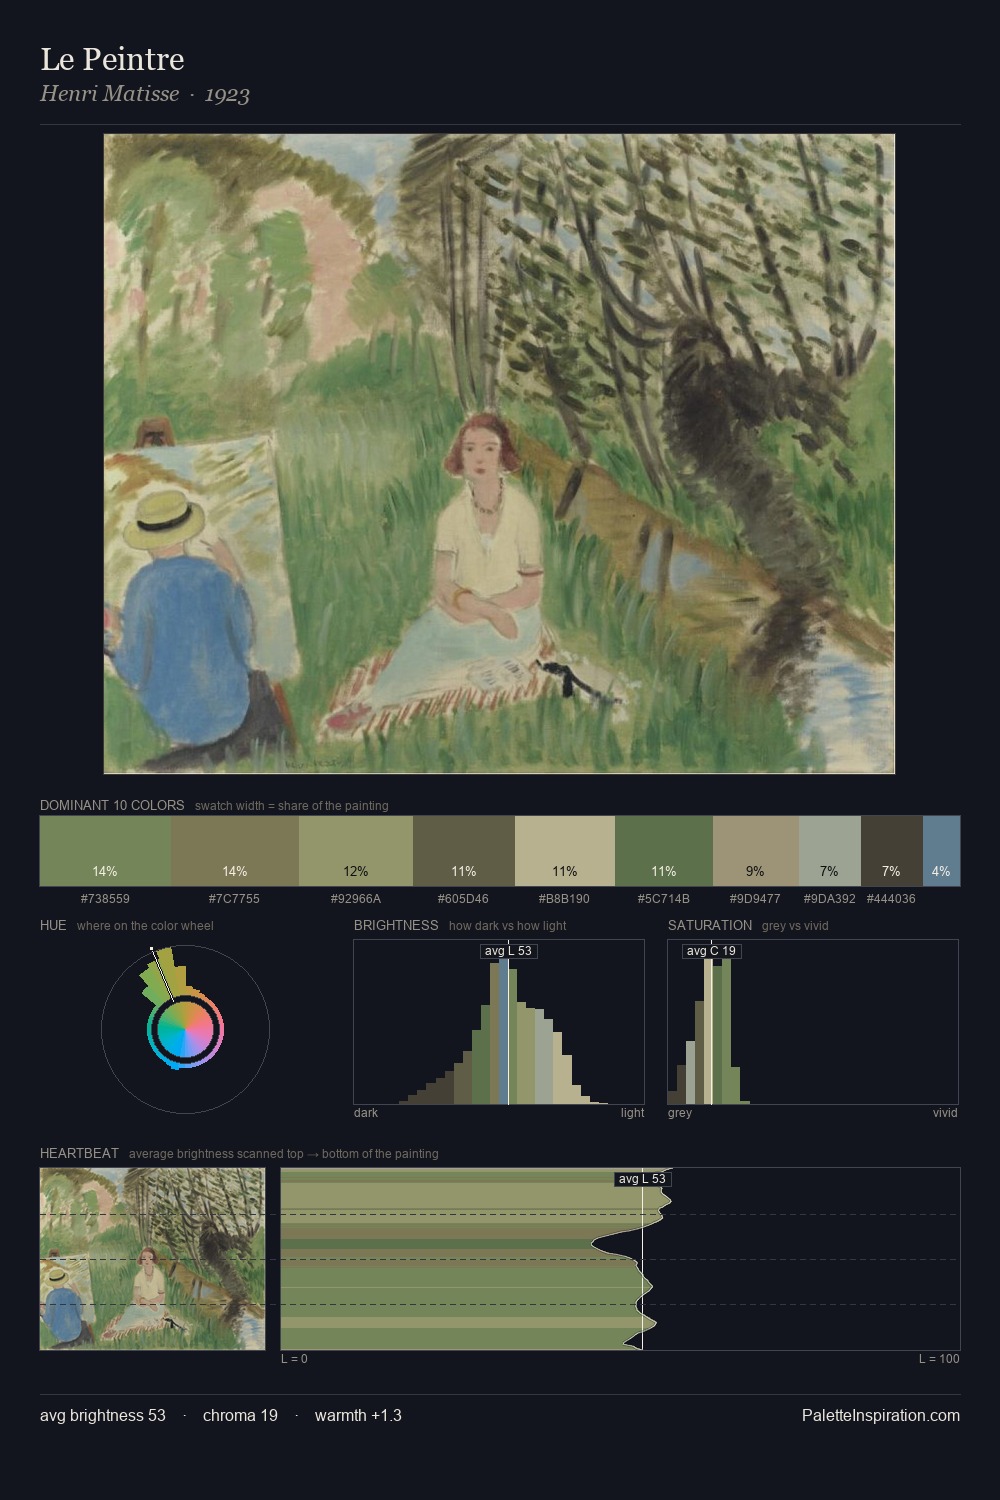Click the #738559 green color swatch
This screenshot has height=1500, width=1000.
coord(105,851)
